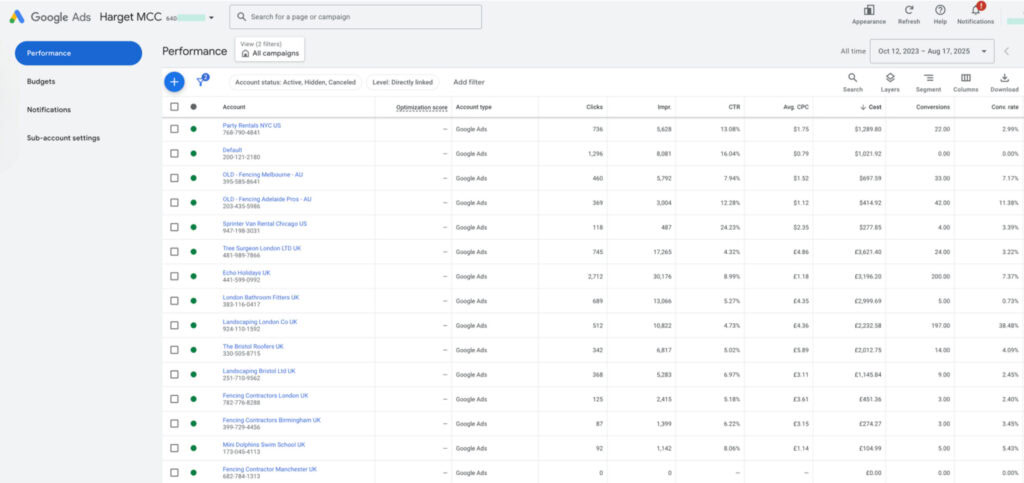Open the Default account link
Image resolution: width=1024 pixels, height=483 pixels.
(x=232, y=150)
